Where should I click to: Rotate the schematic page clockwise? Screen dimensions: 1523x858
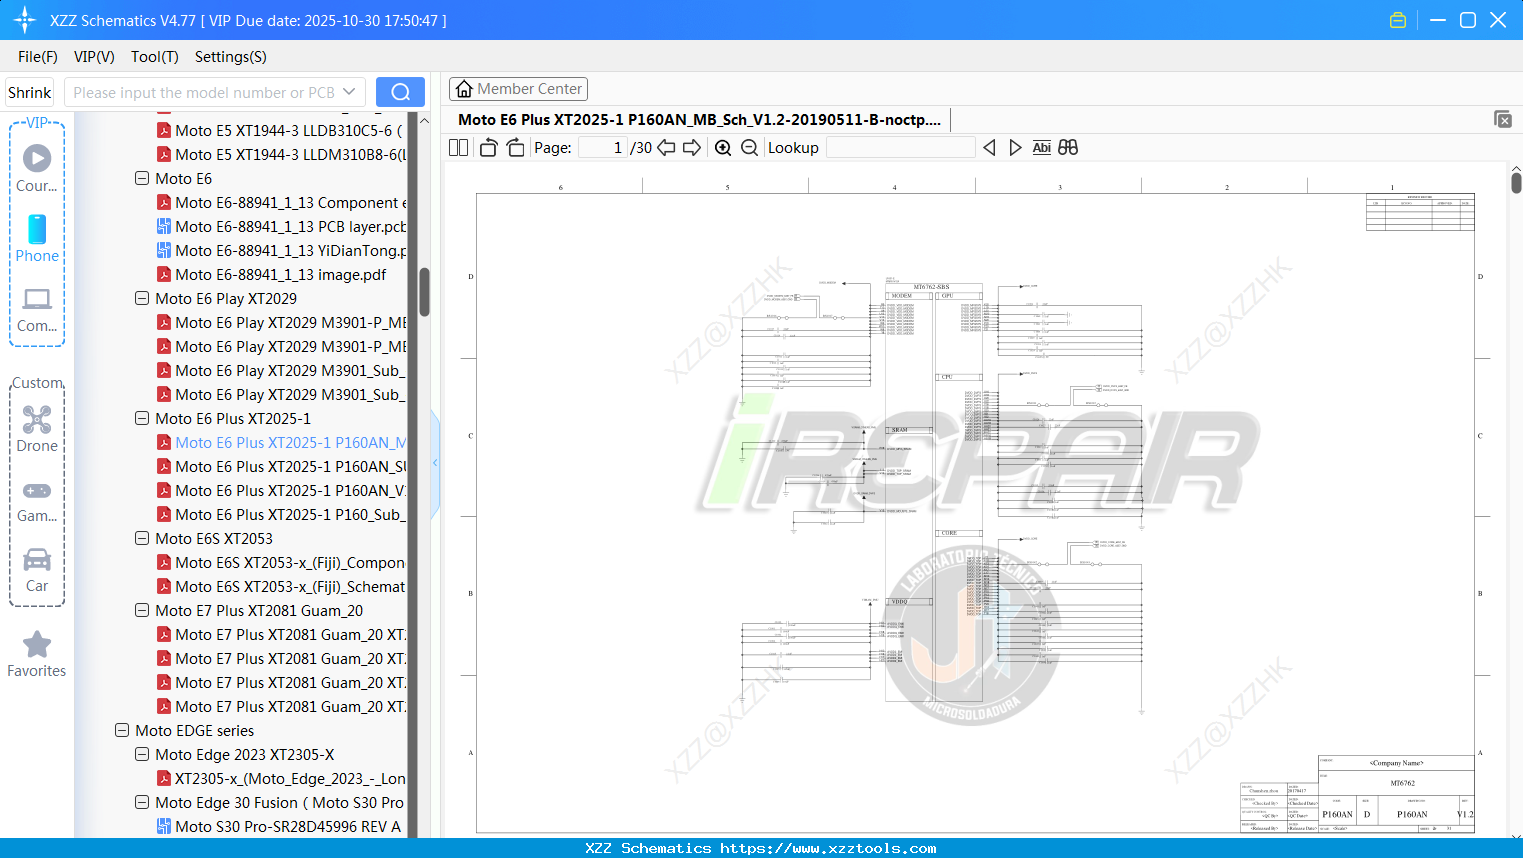click(514, 147)
